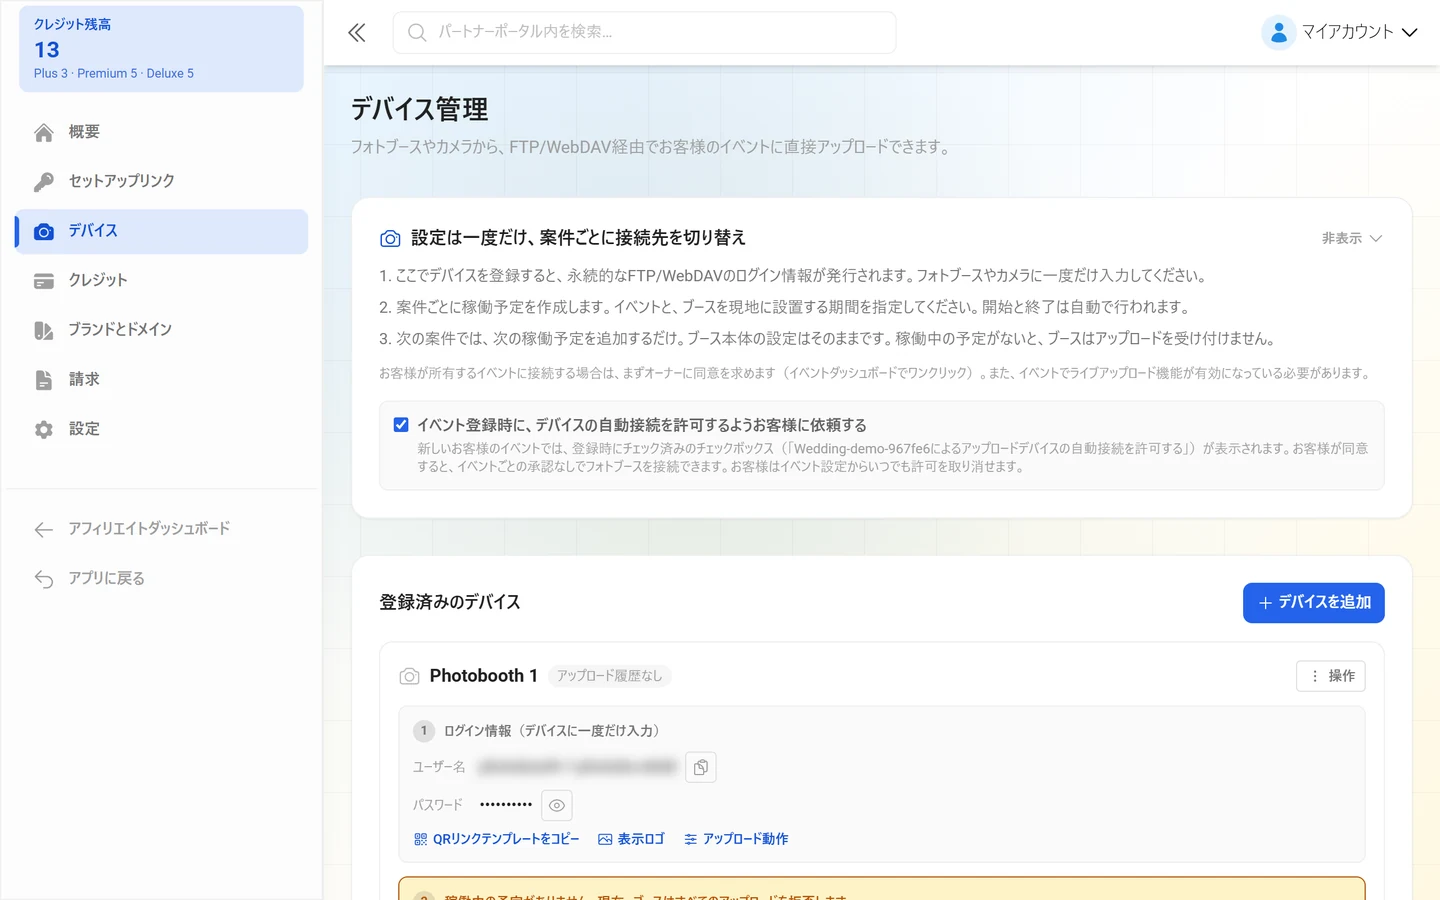Go to セットアップリンク
This screenshot has width=1440, height=900.
[161, 181]
